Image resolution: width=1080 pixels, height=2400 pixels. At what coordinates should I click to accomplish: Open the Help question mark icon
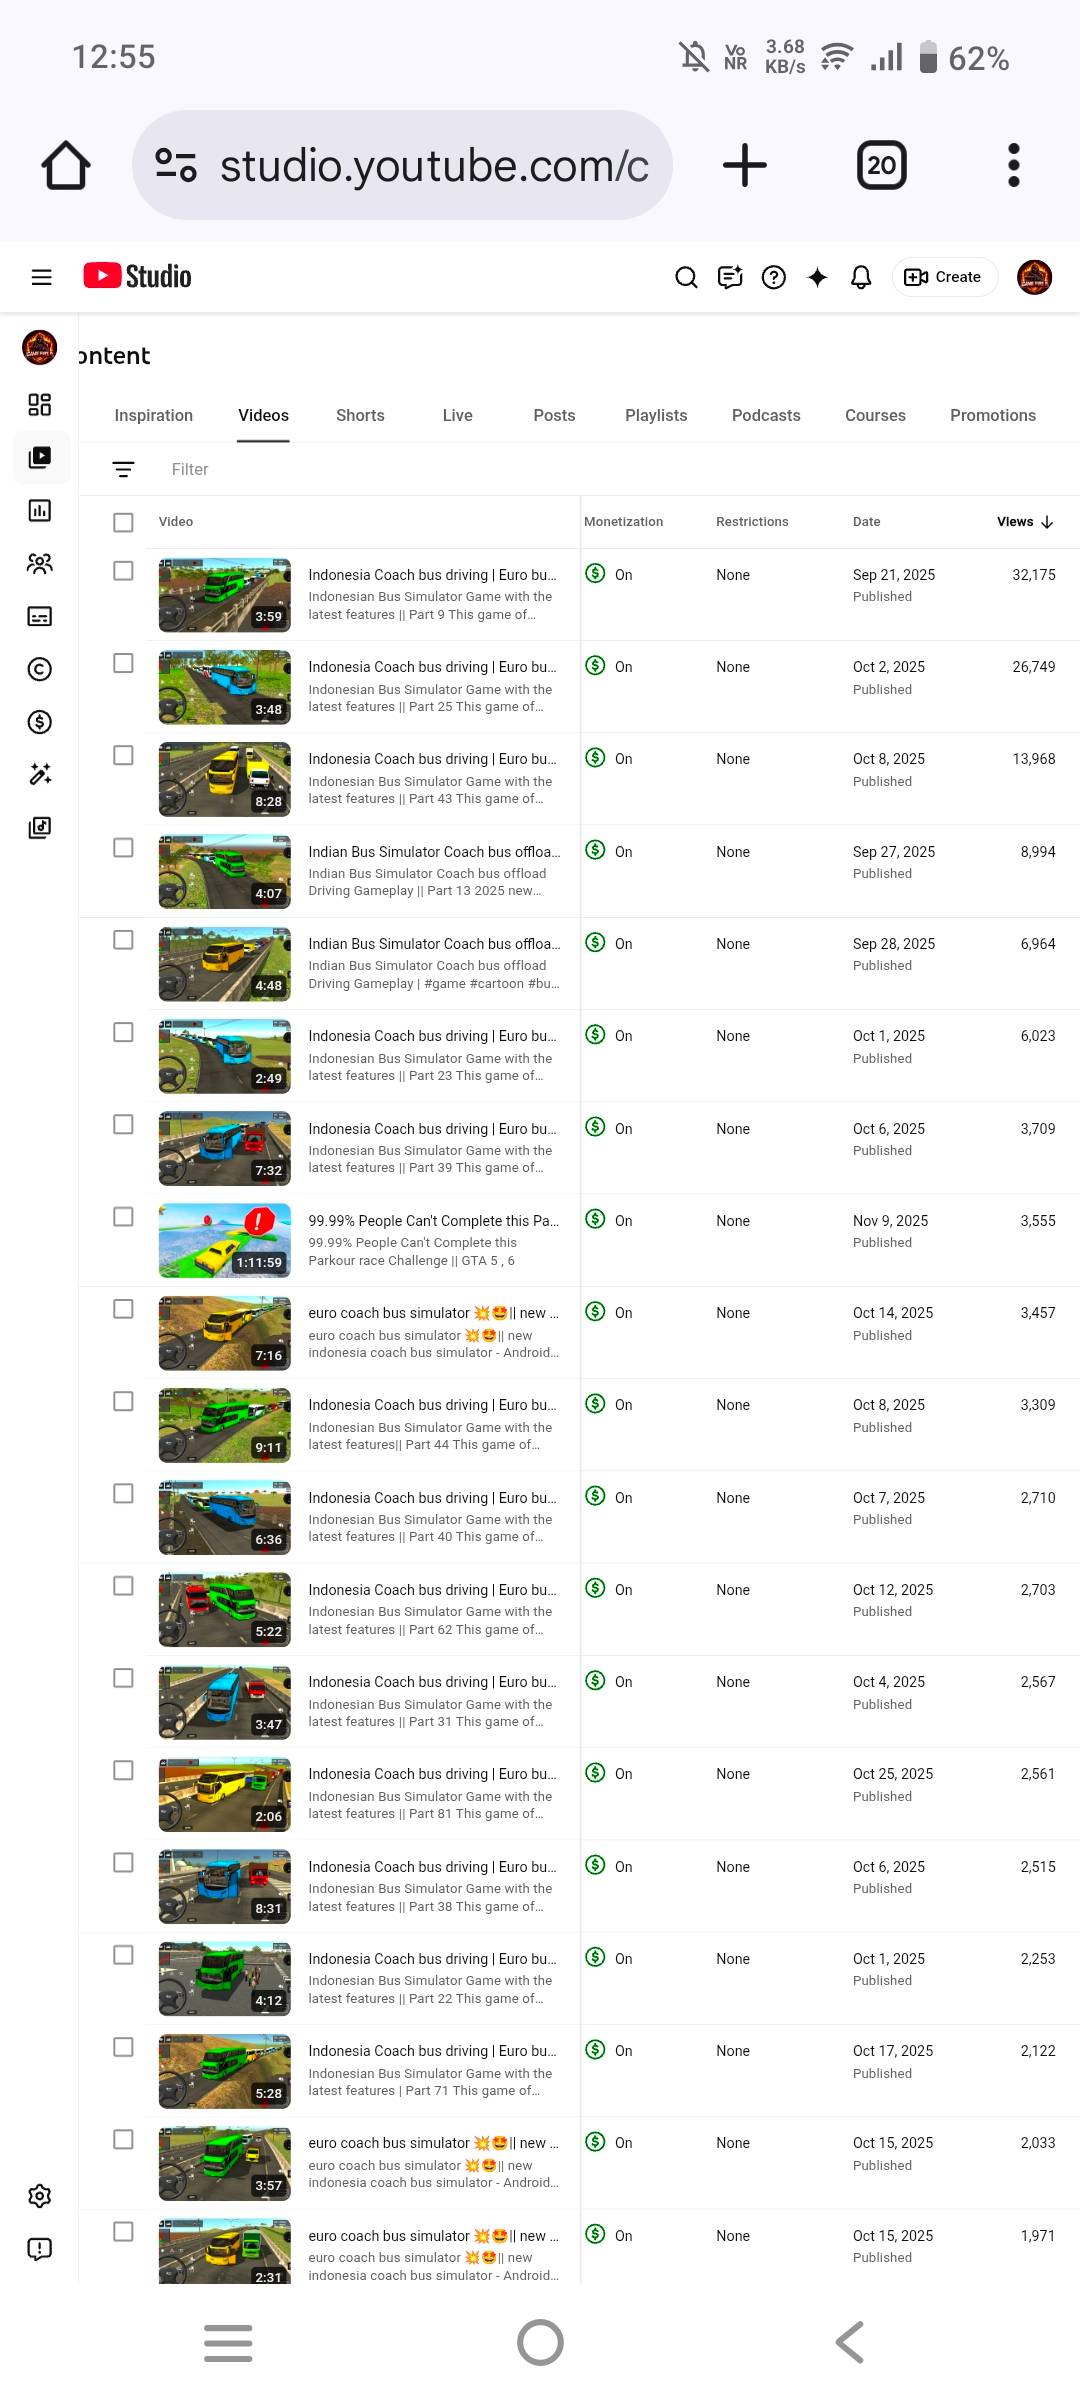(x=774, y=277)
